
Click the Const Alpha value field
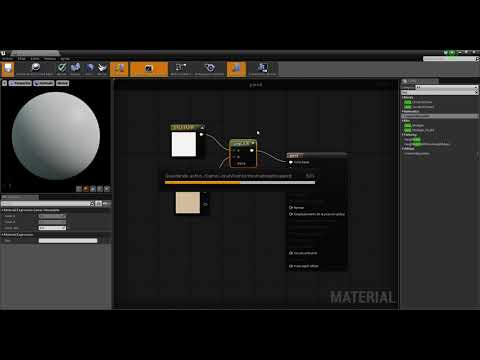[52, 228]
